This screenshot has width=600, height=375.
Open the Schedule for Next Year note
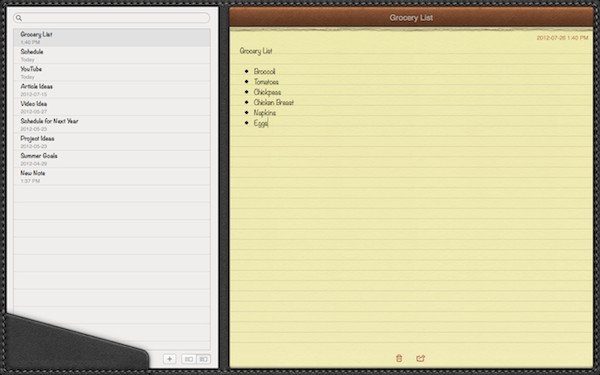[112, 124]
